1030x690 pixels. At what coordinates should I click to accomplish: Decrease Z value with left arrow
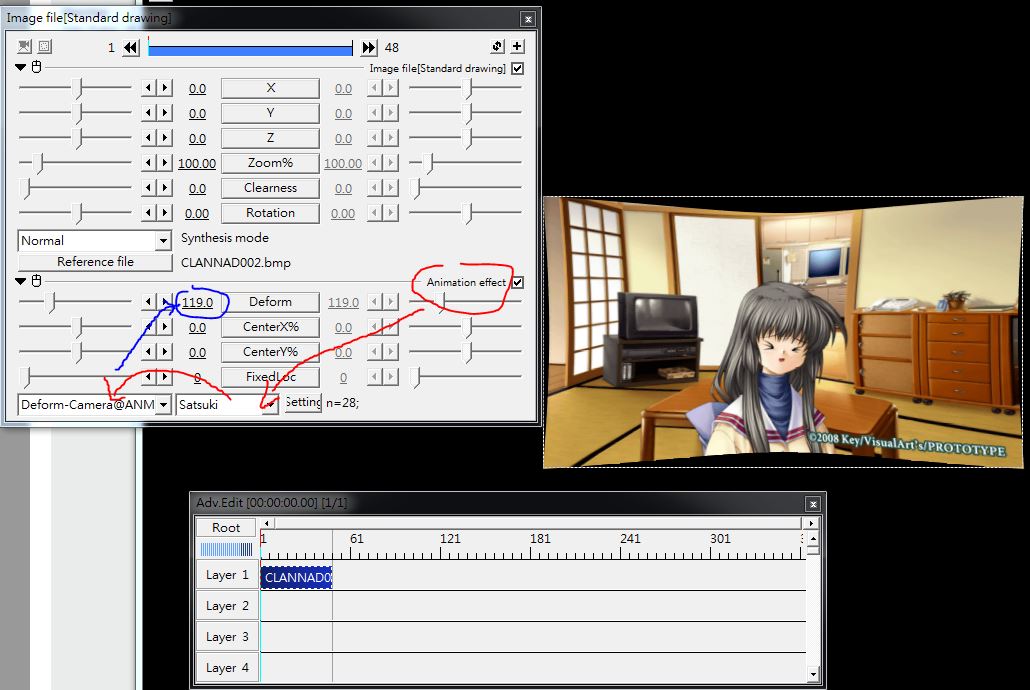click(149, 138)
